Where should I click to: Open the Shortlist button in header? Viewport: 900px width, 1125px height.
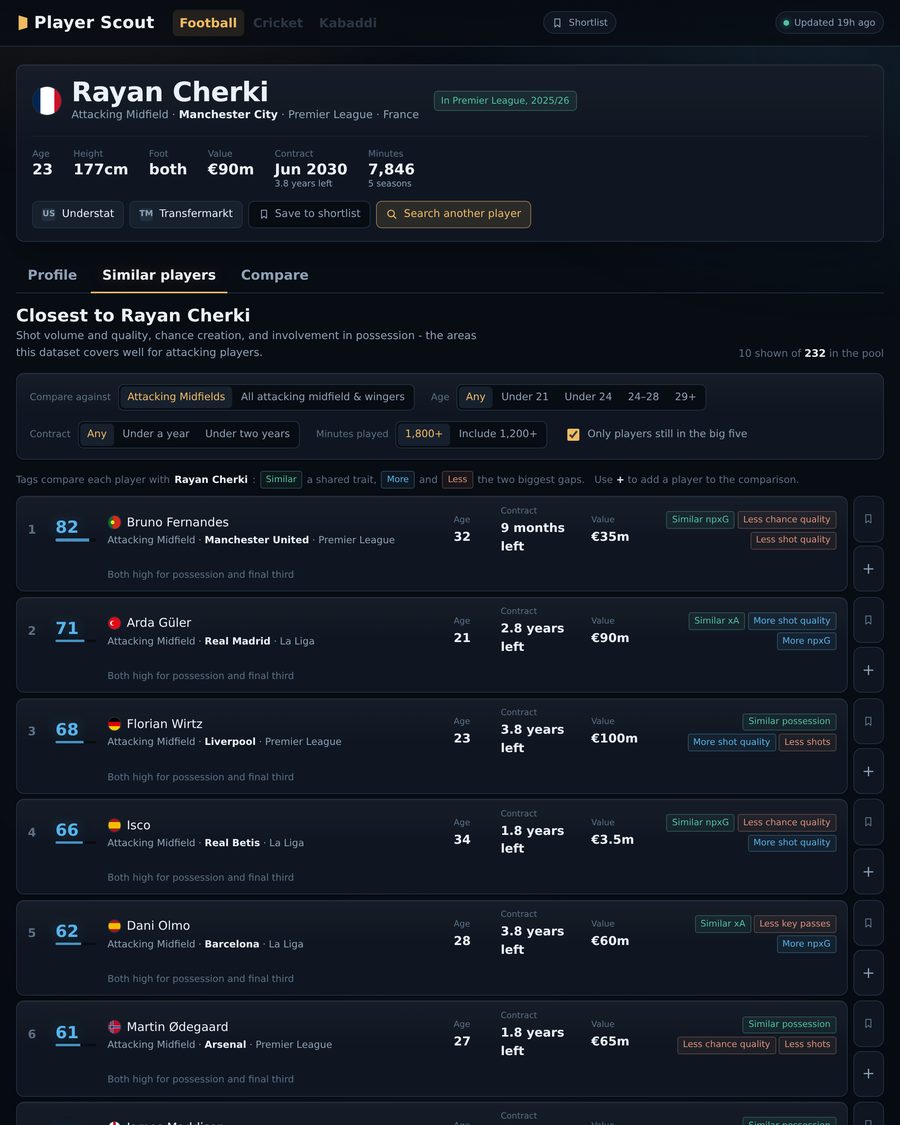[x=579, y=23]
